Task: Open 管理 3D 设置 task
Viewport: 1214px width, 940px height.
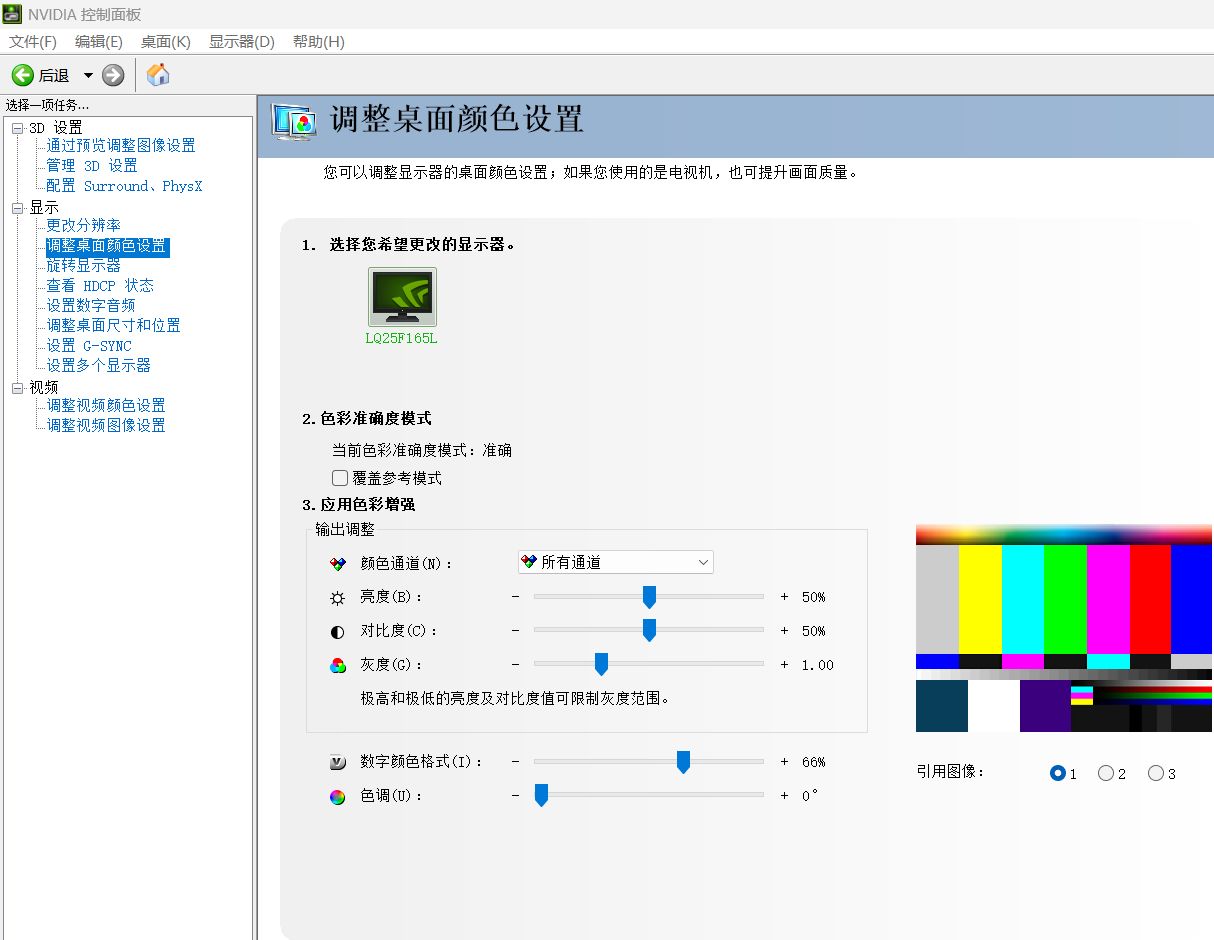Action: click(x=92, y=166)
